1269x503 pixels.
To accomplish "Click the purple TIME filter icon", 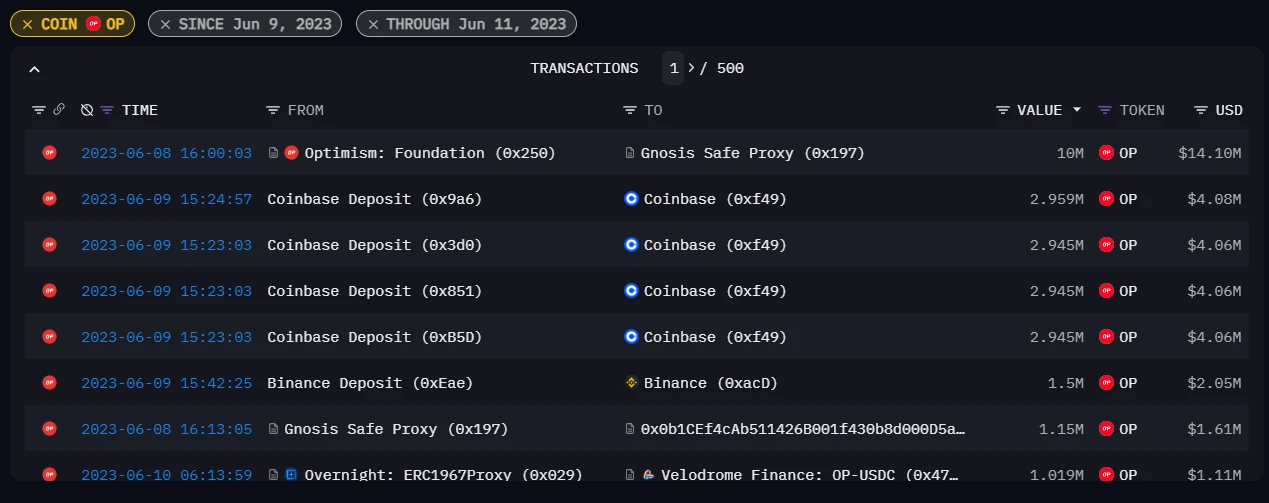I will coord(107,110).
